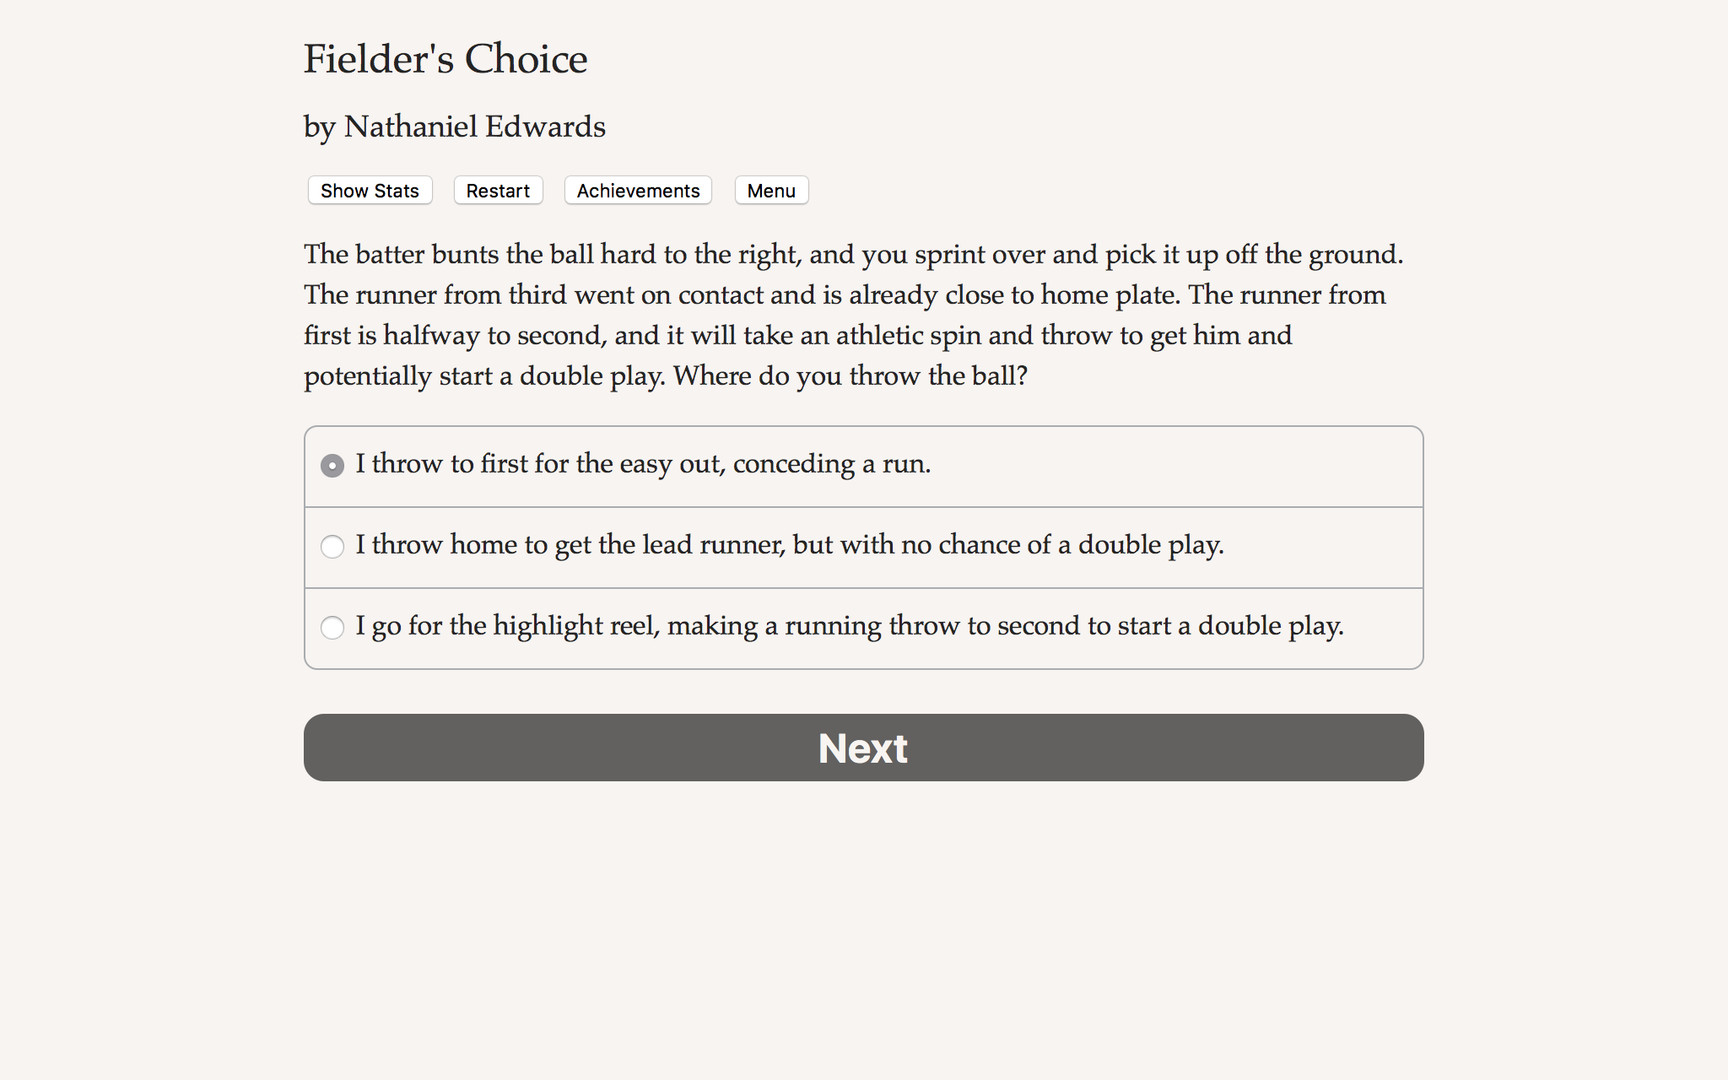Restart the Fielder's Choice story

(x=497, y=190)
